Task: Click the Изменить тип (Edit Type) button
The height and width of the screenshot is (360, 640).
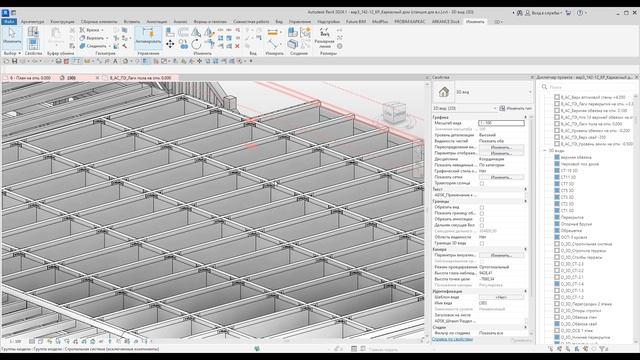Action: point(516,109)
